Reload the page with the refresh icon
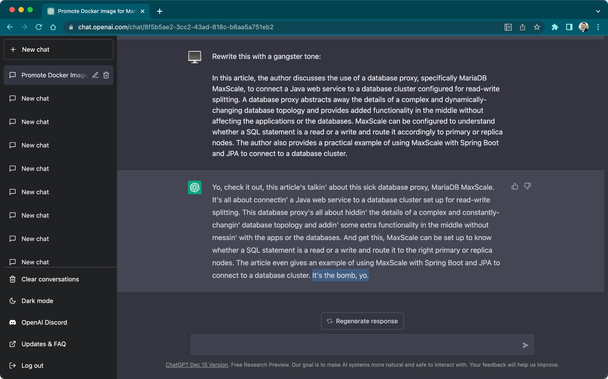 (38, 27)
